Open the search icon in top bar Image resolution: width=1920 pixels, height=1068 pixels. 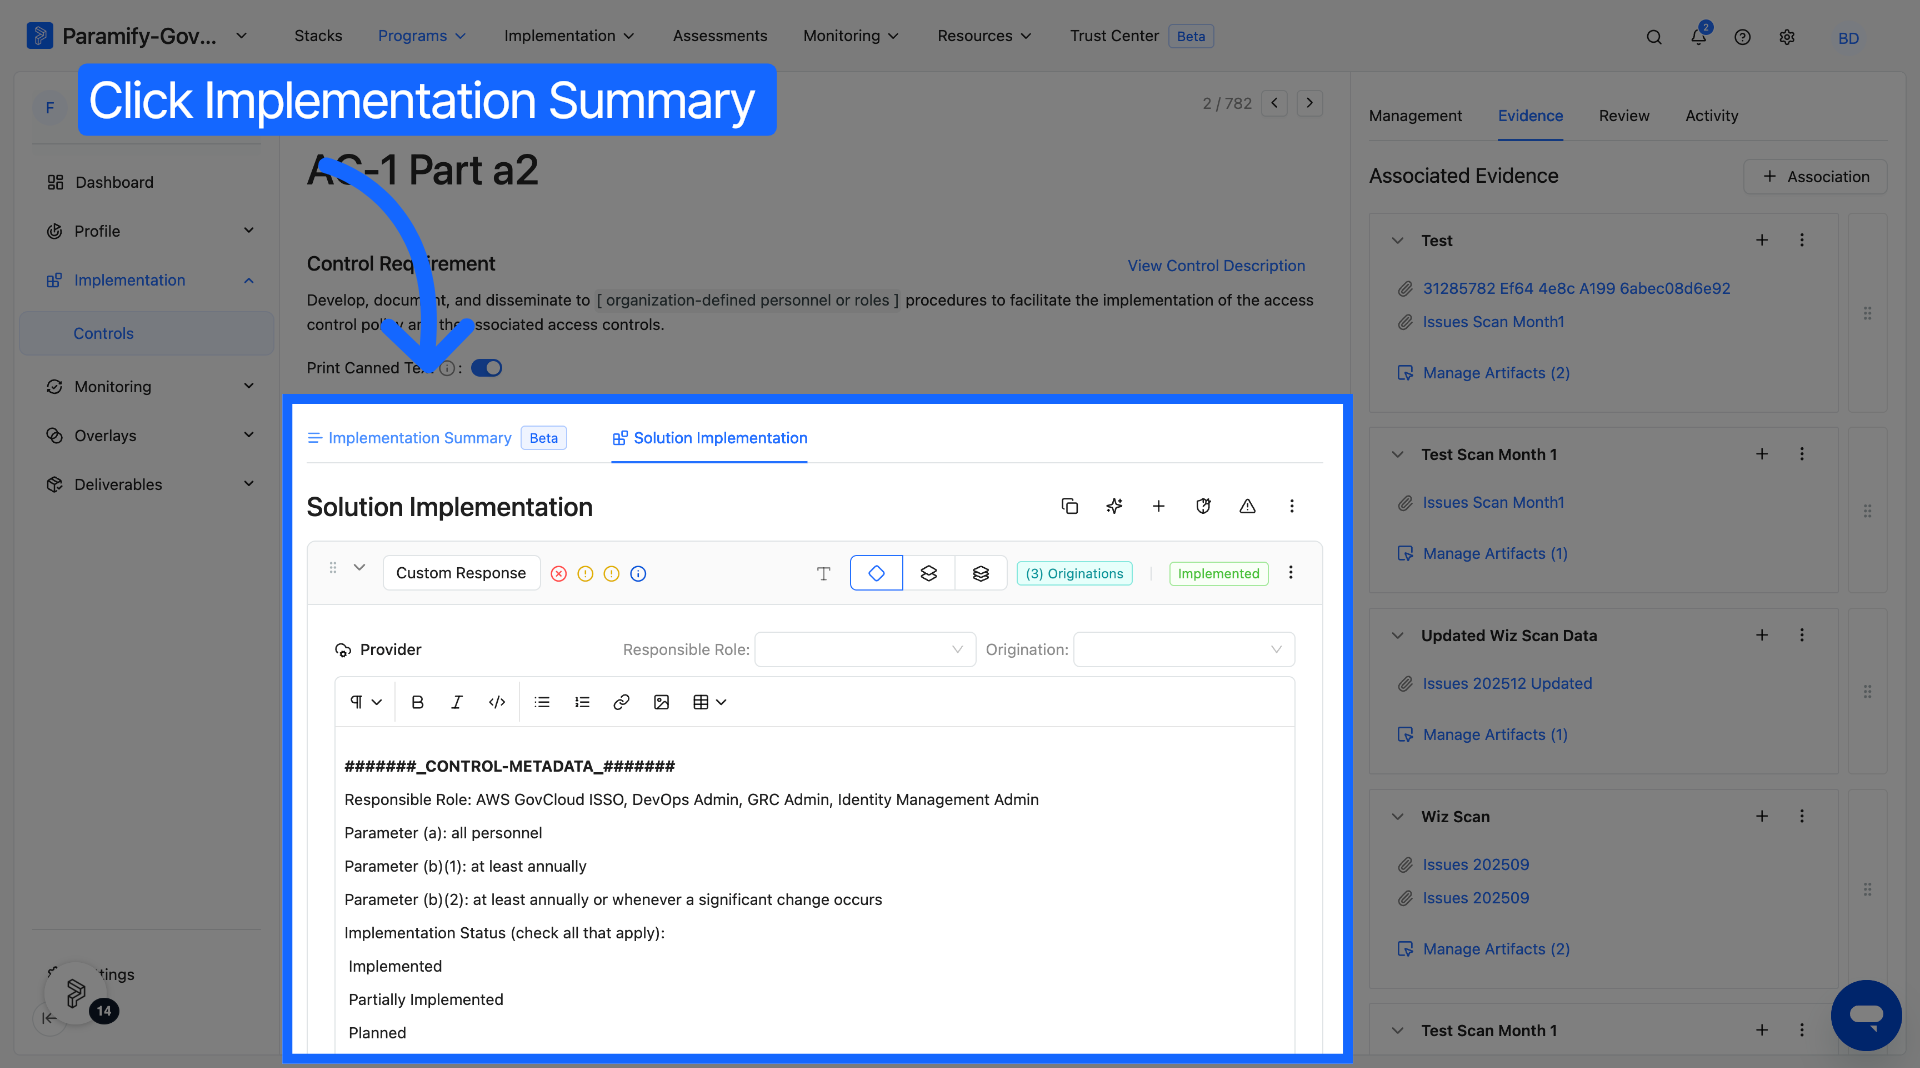(x=1654, y=37)
